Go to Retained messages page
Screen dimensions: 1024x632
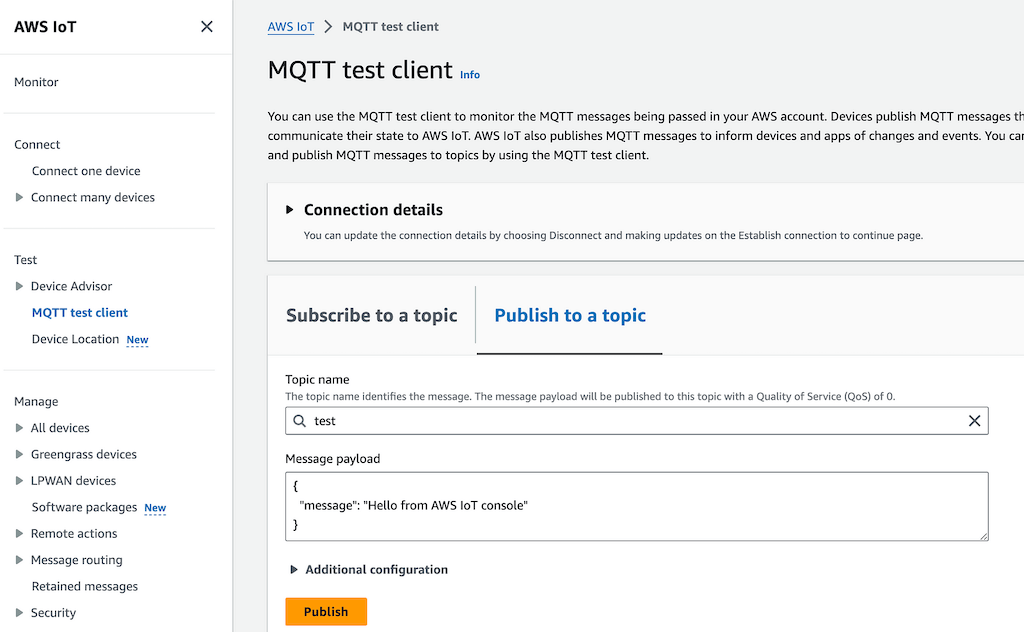[x=85, y=587]
